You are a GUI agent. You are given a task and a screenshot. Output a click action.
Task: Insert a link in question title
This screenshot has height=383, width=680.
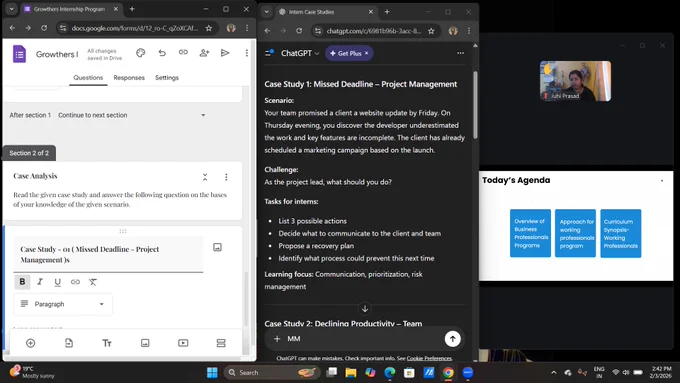tap(75, 282)
